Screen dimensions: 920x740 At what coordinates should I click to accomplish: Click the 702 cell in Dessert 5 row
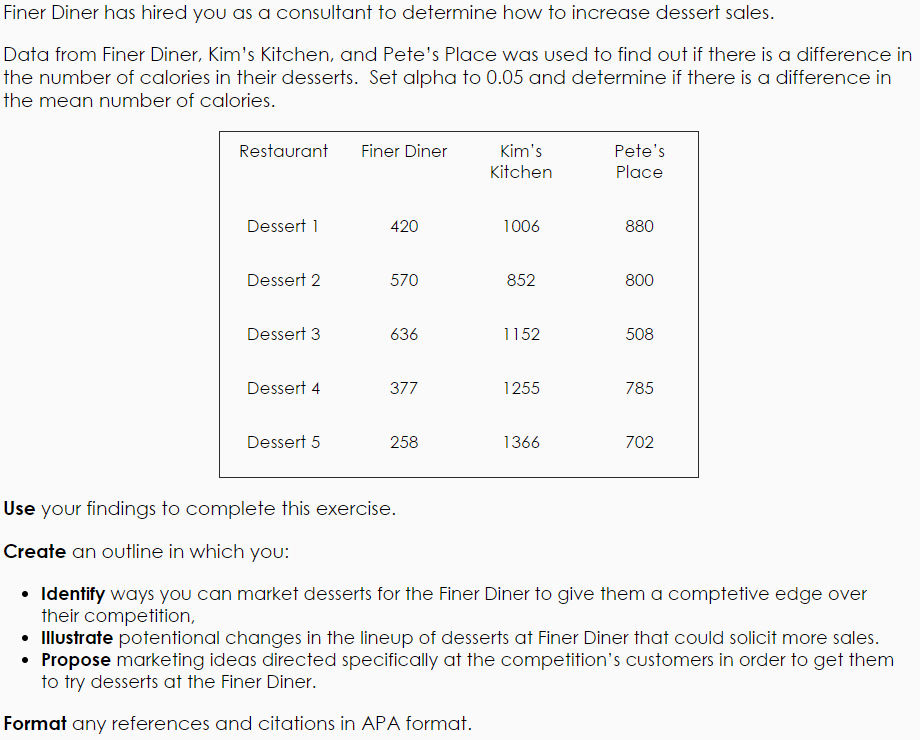point(639,442)
